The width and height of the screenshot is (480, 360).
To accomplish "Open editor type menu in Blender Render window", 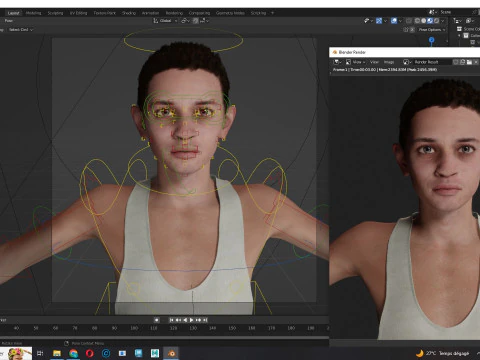I will 337,62.
